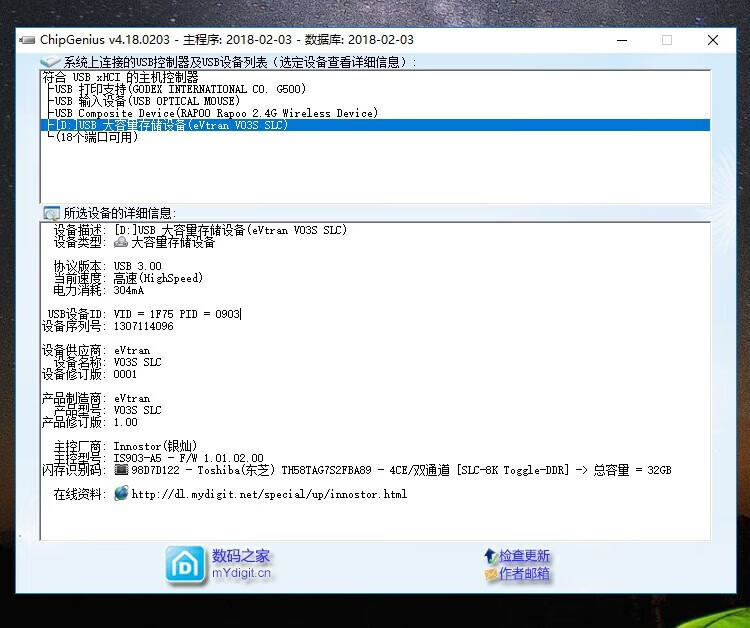The image size is (750, 628).
Task: Open the dl.mydigit.net innostor.html link
Action: click(269, 494)
